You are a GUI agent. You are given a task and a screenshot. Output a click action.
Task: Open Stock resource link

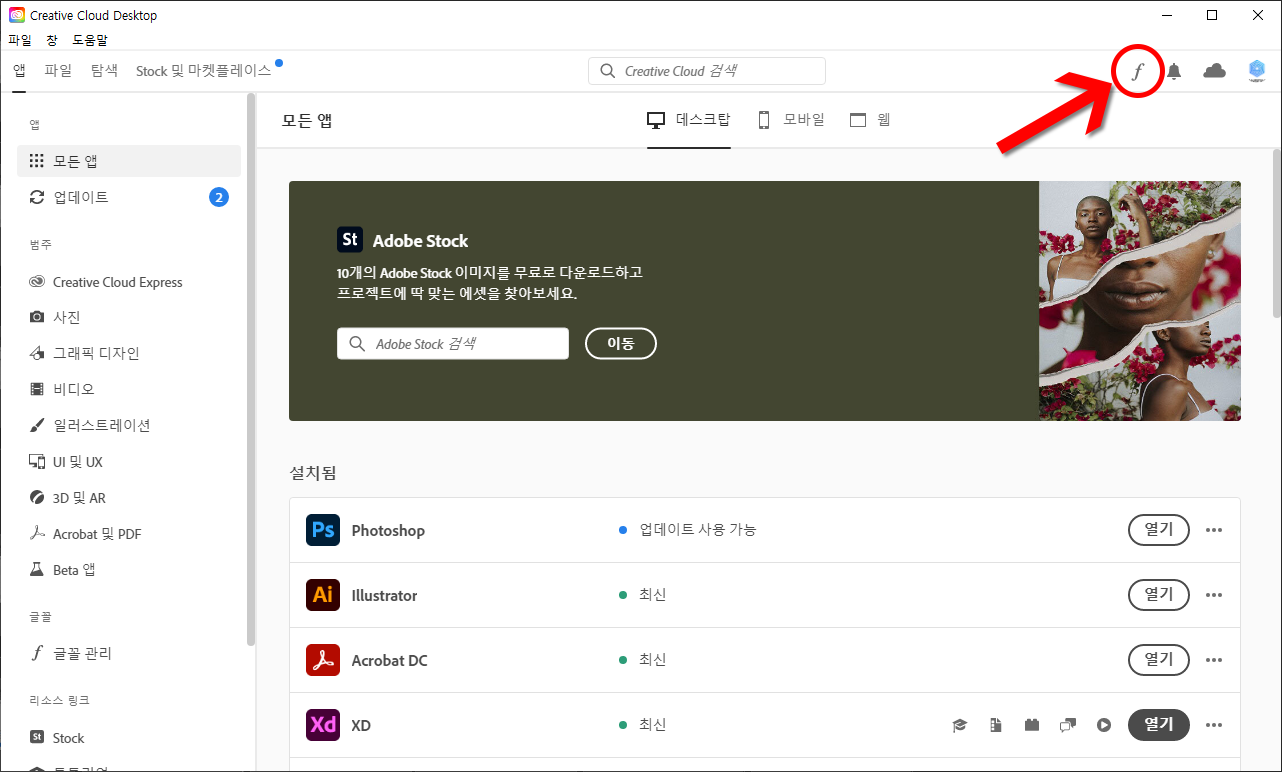click(129, 738)
